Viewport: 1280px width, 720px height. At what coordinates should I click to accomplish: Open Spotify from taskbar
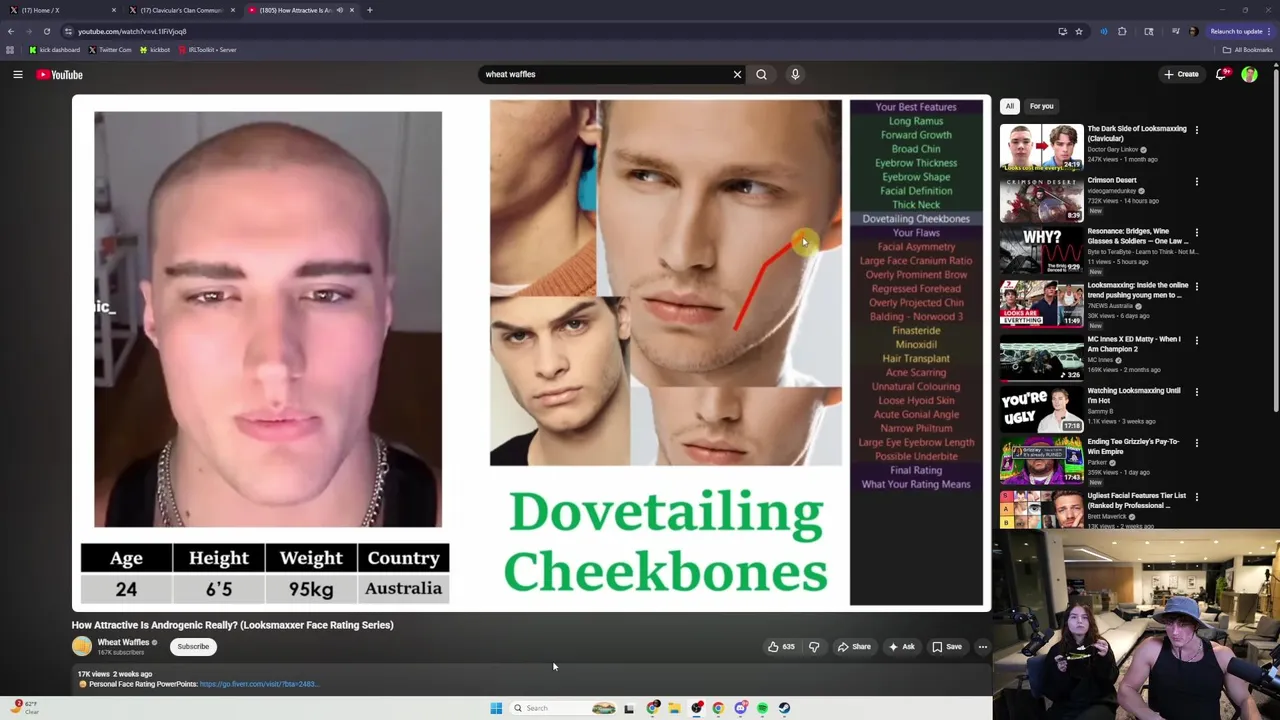[762, 708]
